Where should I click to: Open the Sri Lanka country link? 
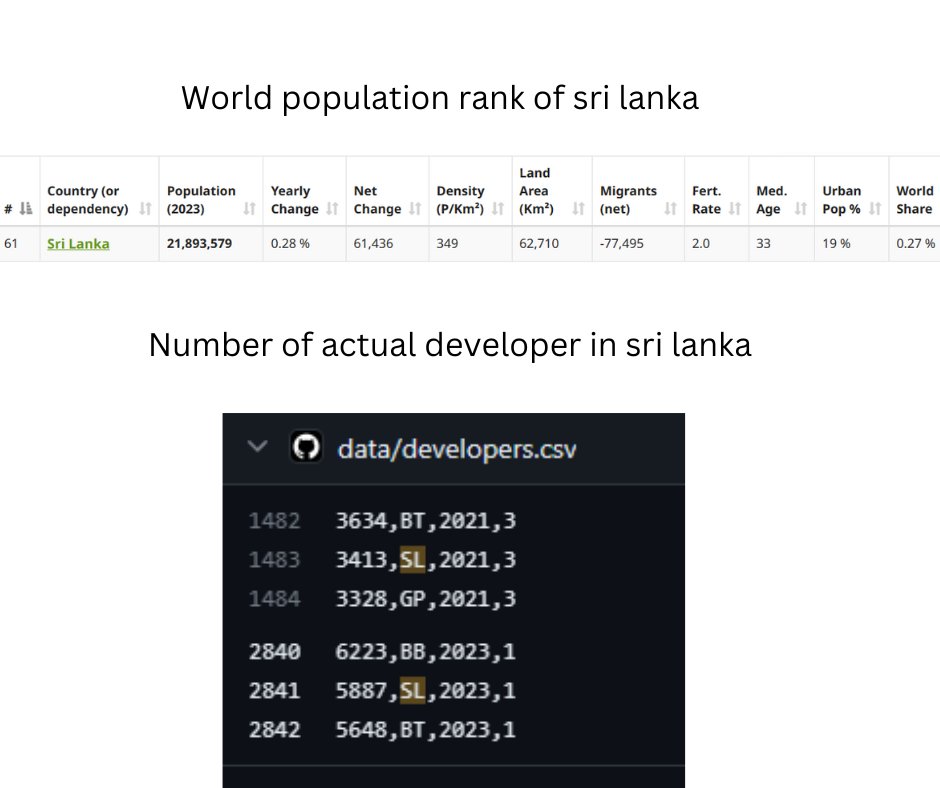tap(78, 242)
